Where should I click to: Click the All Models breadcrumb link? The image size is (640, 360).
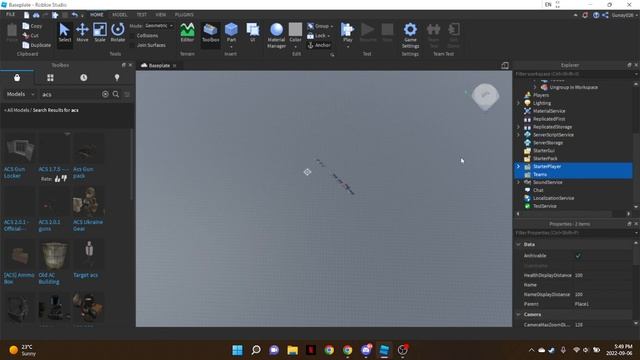coord(18,110)
